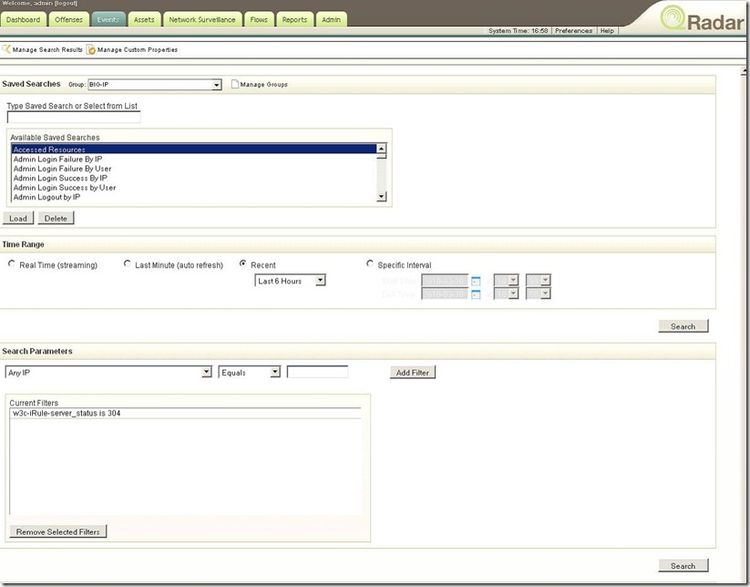Switch to the Flows tab
750x587 pixels.
pos(259,20)
